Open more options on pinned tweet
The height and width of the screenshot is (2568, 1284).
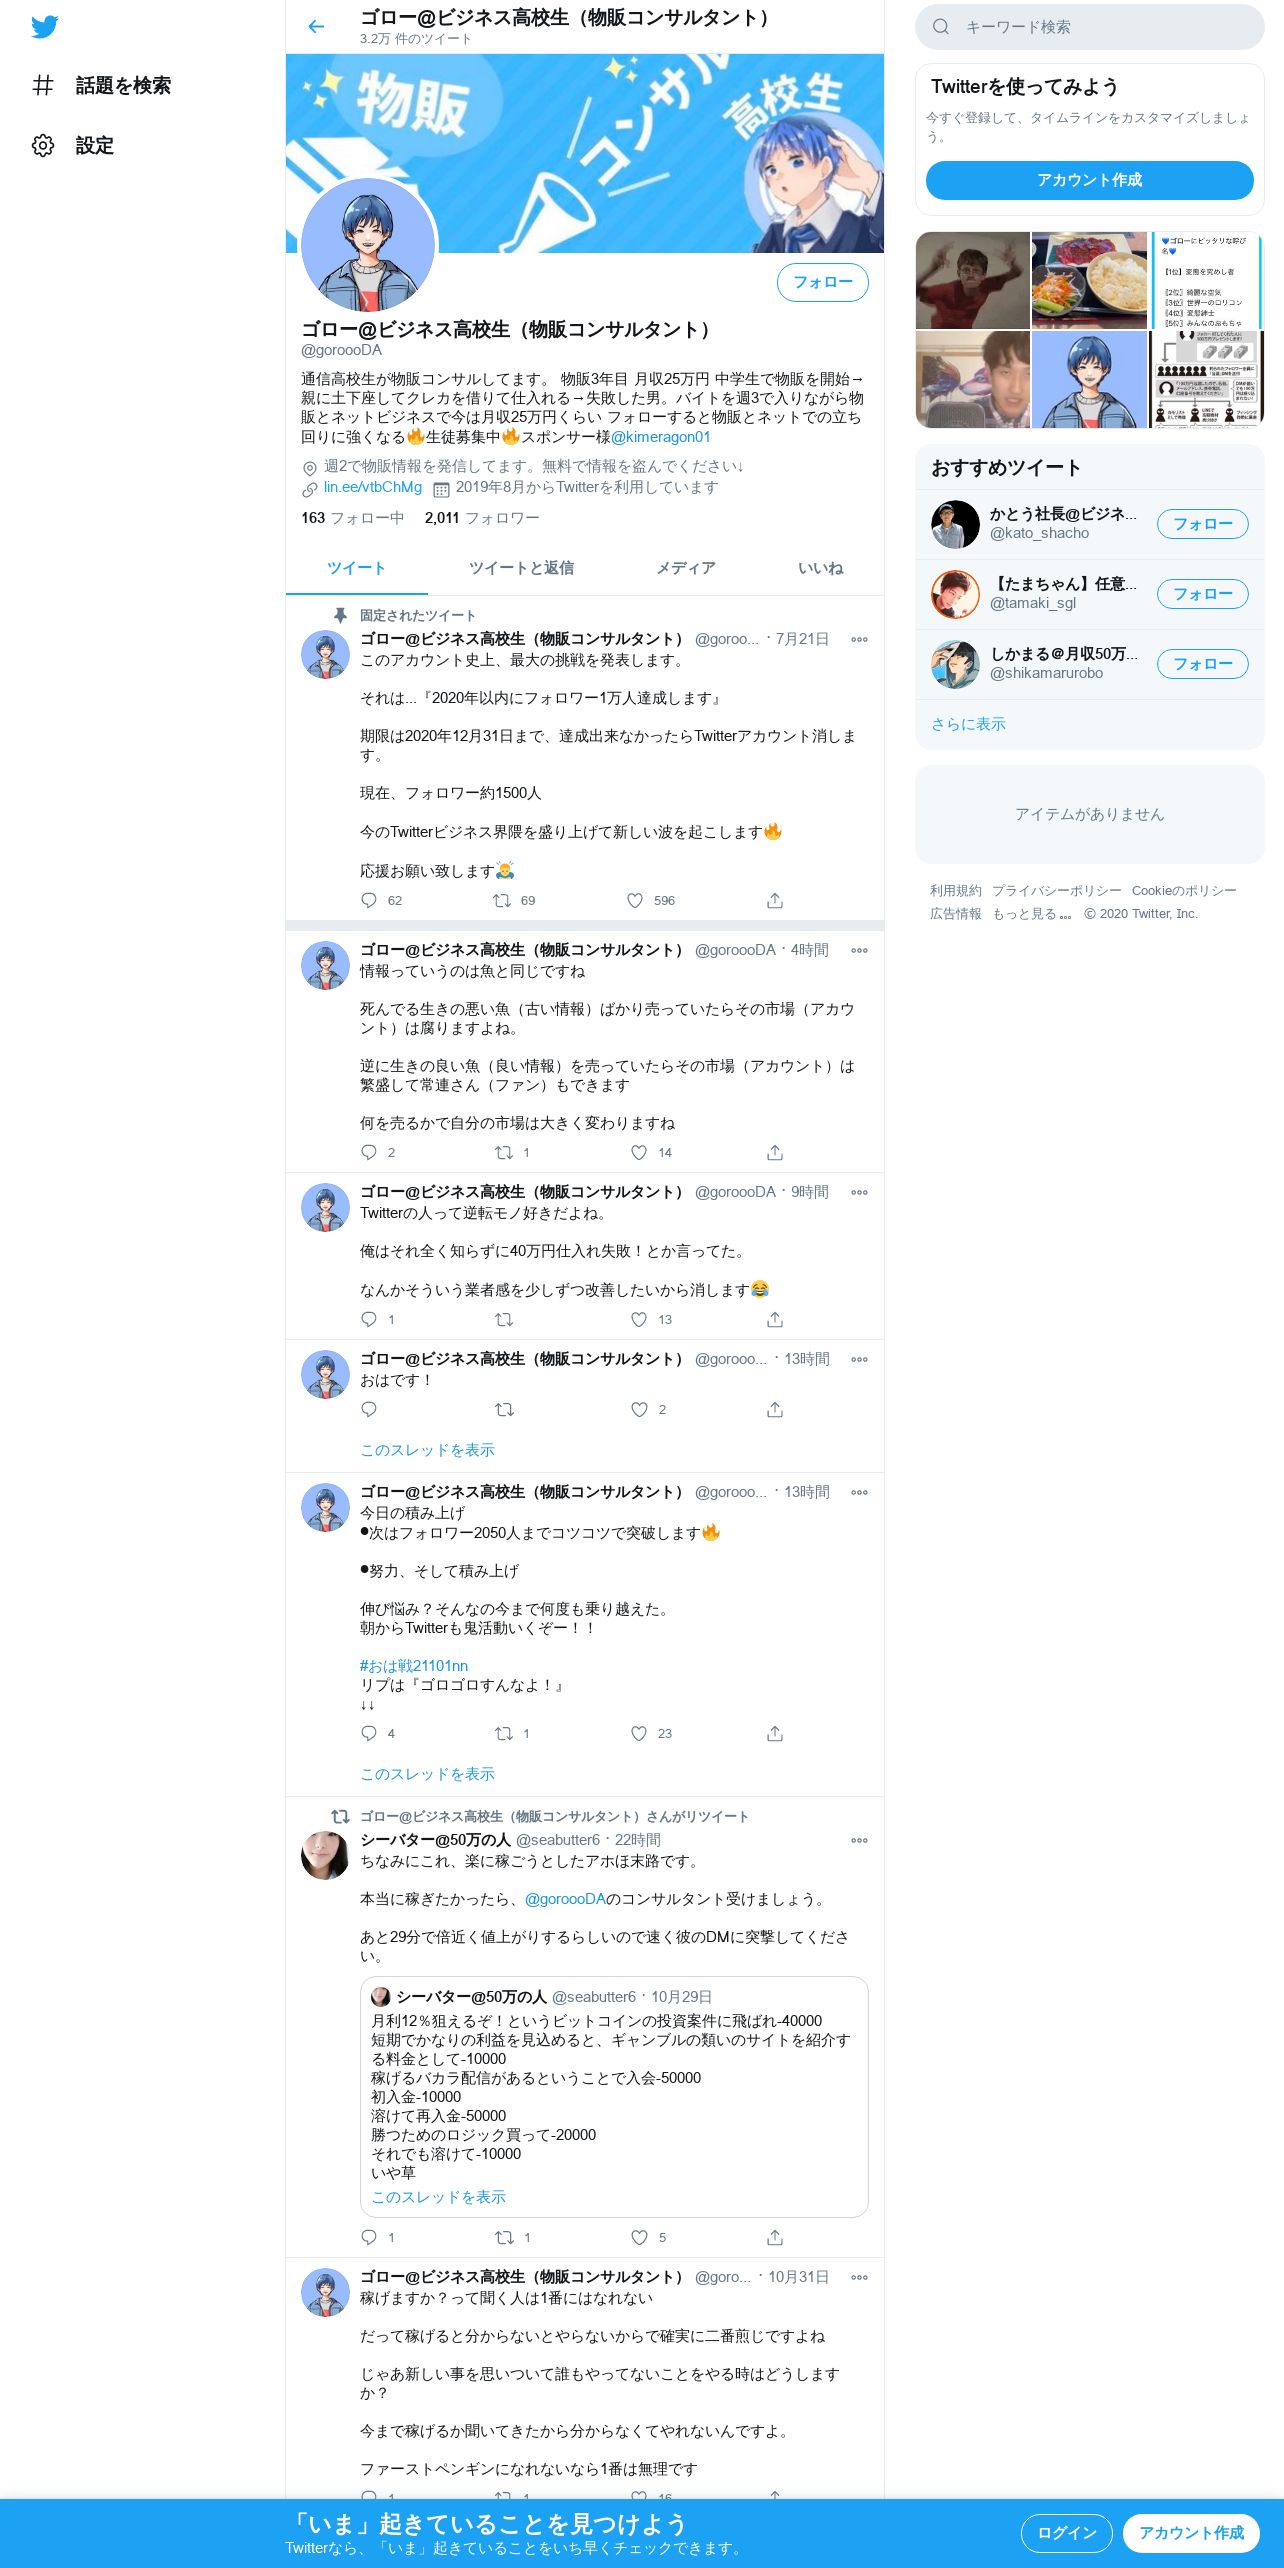pyautogui.click(x=859, y=639)
